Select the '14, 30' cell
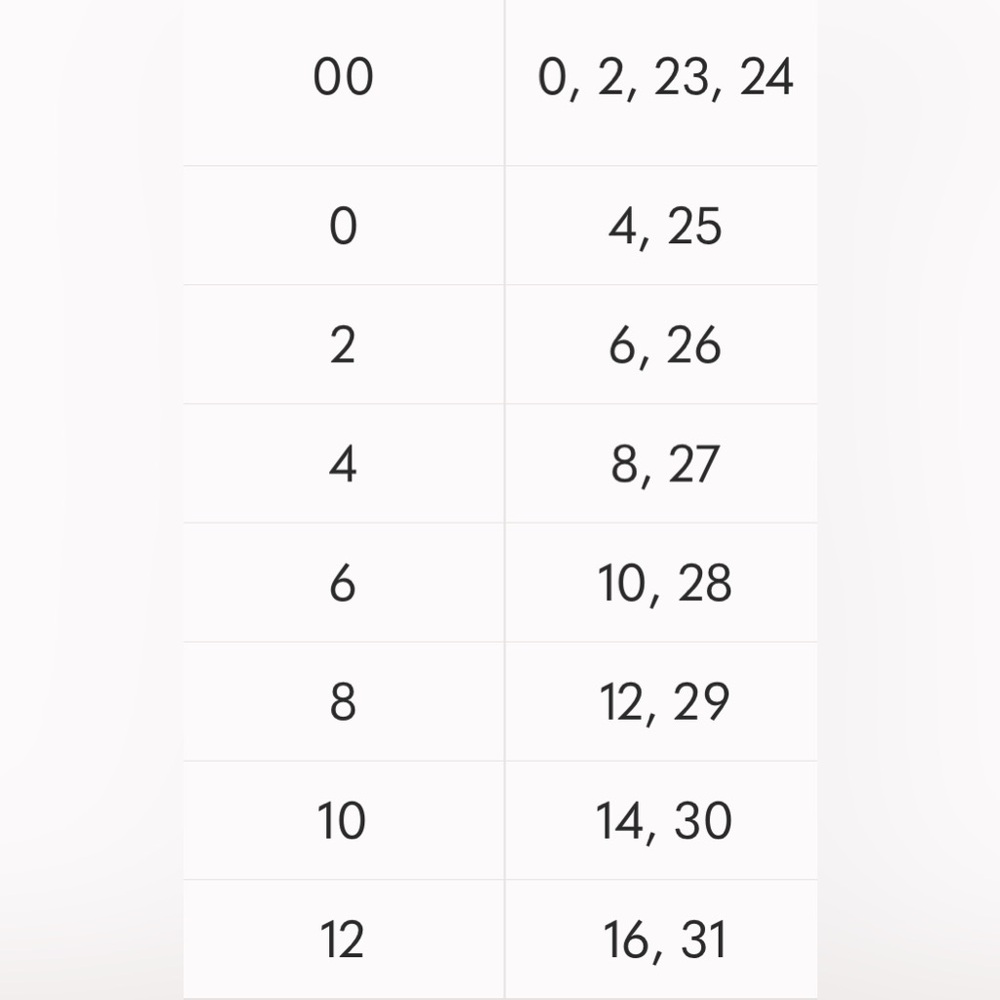This screenshot has height=1000, width=1000. [665, 821]
